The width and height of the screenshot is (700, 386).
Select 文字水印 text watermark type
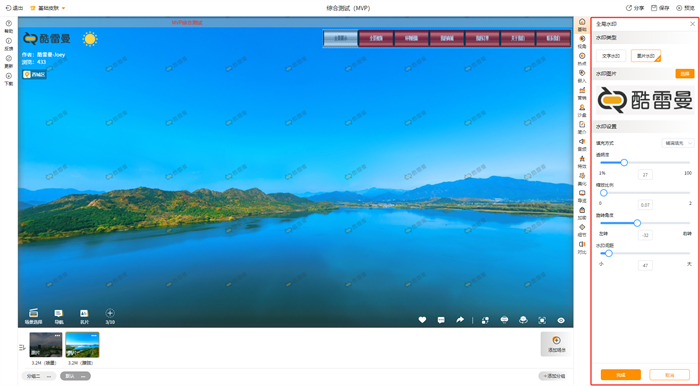tap(611, 56)
